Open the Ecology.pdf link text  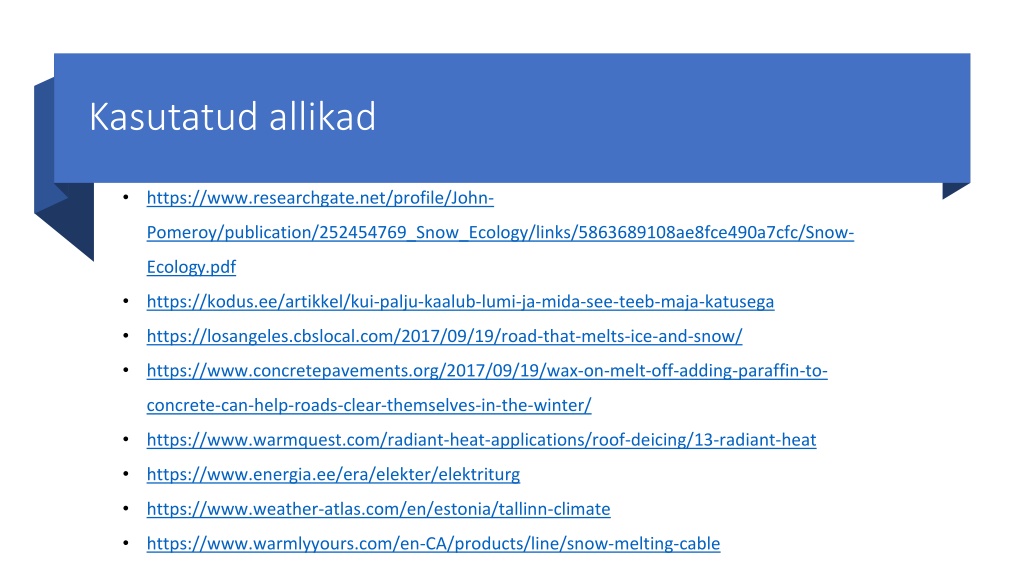point(191,267)
